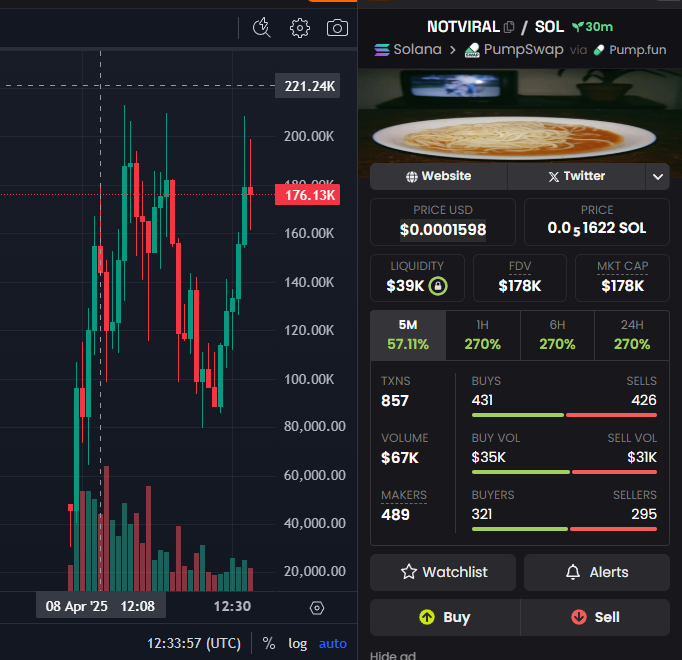This screenshot has height=660, width=682.
Task: Click the PRICE USD $0.0001598 box
Action: [x=443, y=222]
